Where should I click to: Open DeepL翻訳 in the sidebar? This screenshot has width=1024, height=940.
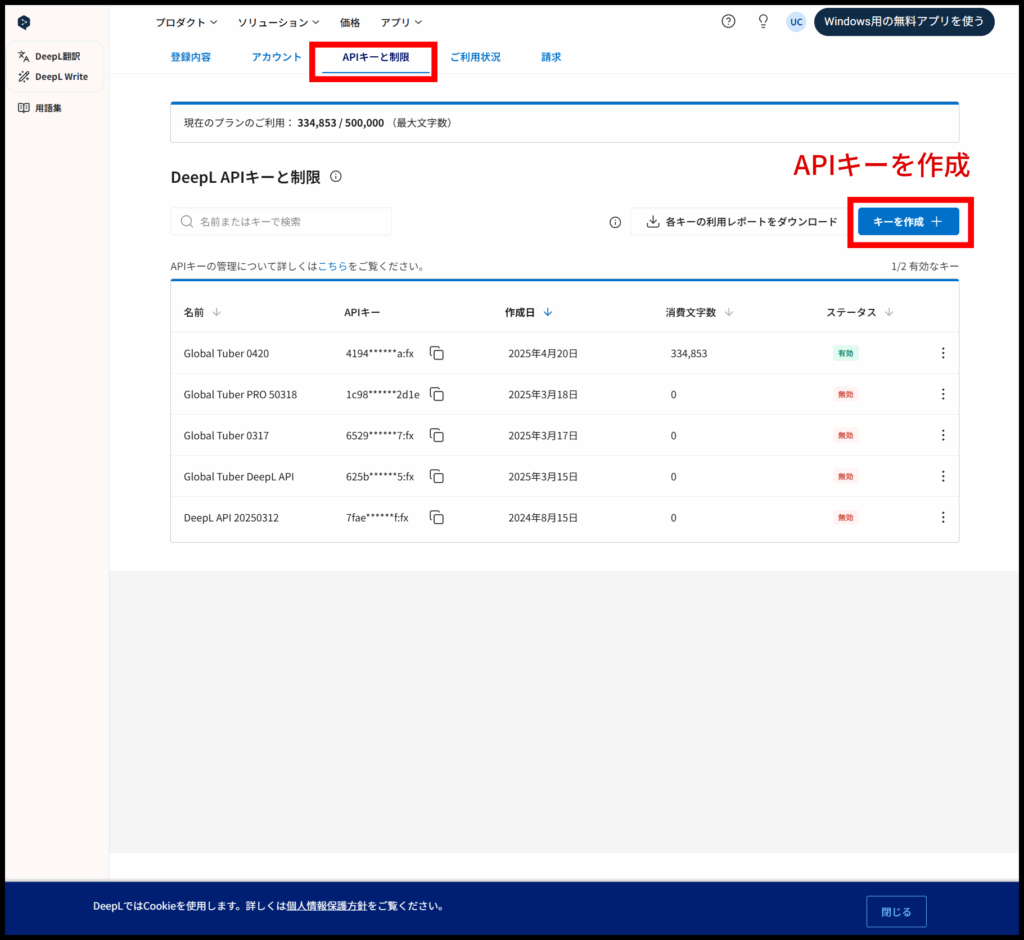[49, 56]
